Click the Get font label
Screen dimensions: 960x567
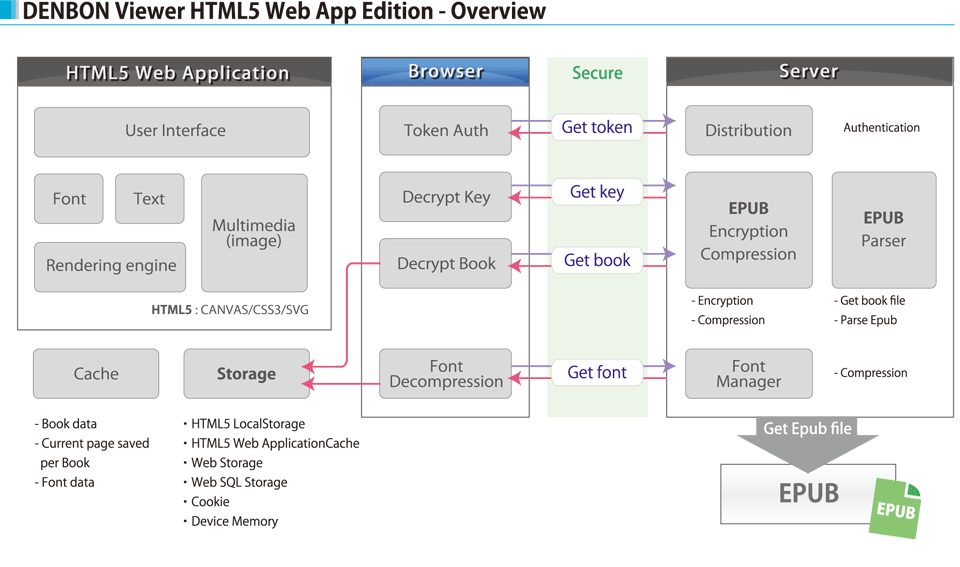click(597, 372)
